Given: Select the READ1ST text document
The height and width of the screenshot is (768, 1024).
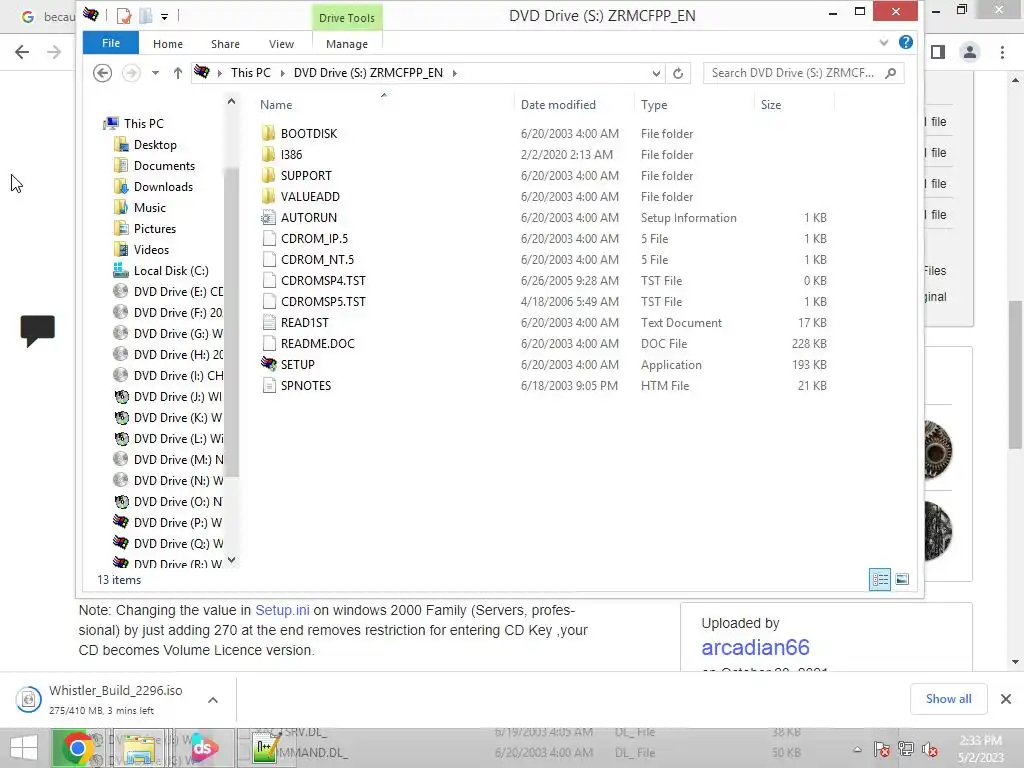Looking at the screenshot, I should (x=304, y=323).
